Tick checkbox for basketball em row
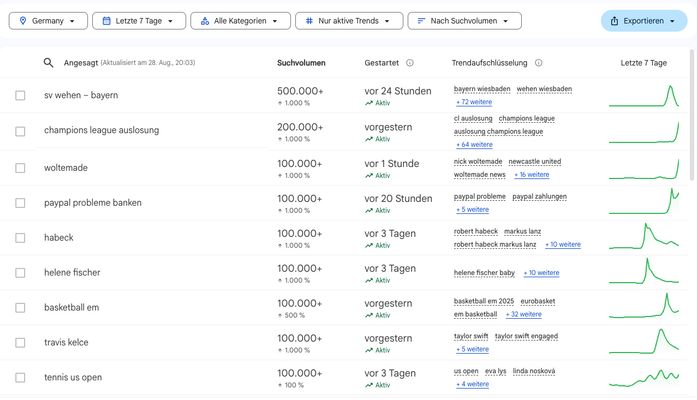Image resolution: width=697 pixels, height=400 pixels. pos(20,308)
